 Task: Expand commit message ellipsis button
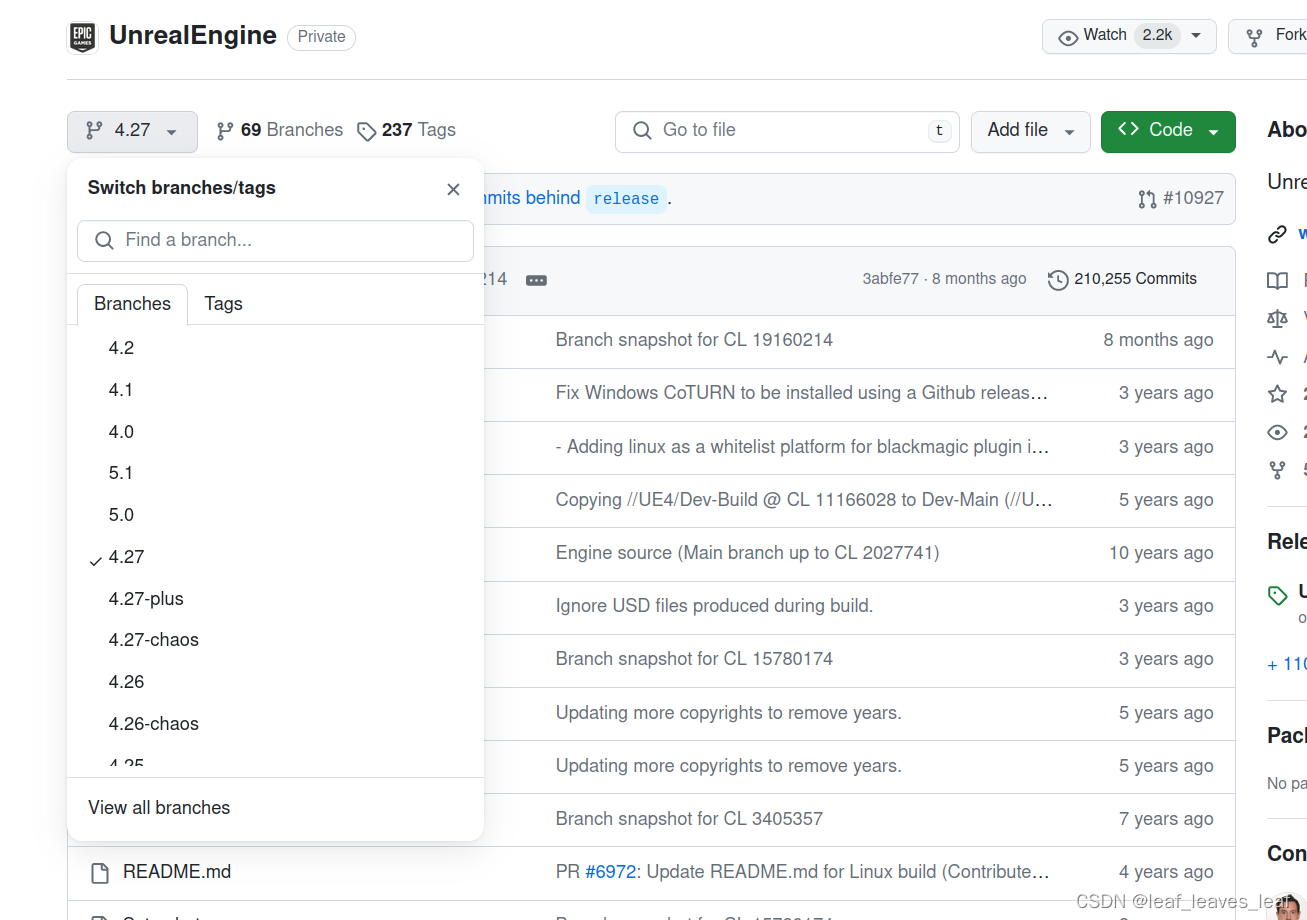(x=536, y=280)
